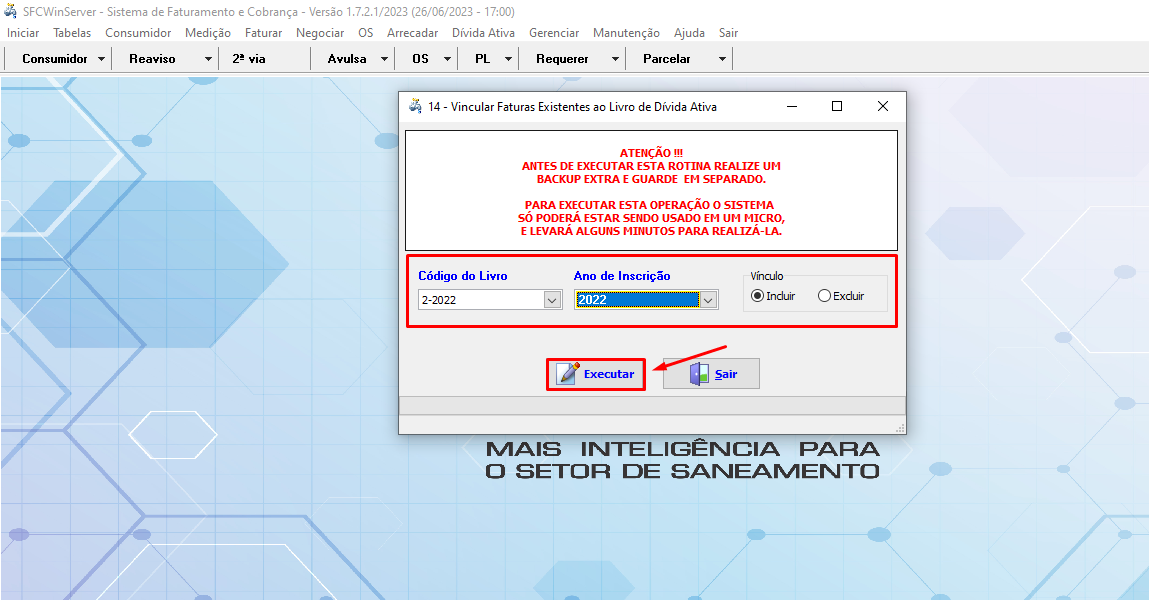Open the Dívida Ativa menu
The height and width of the screenshot is (600, 1149).
pos(483,33)
